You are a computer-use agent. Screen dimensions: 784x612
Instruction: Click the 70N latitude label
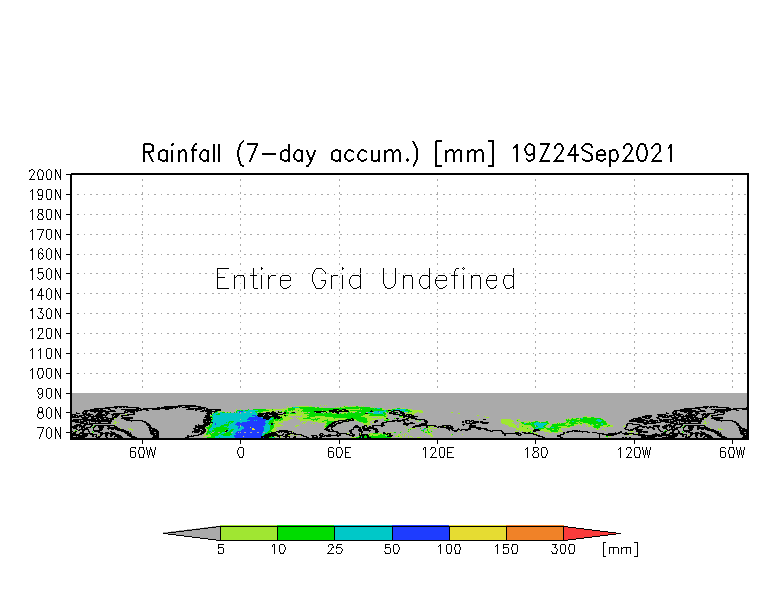[49, 433]
